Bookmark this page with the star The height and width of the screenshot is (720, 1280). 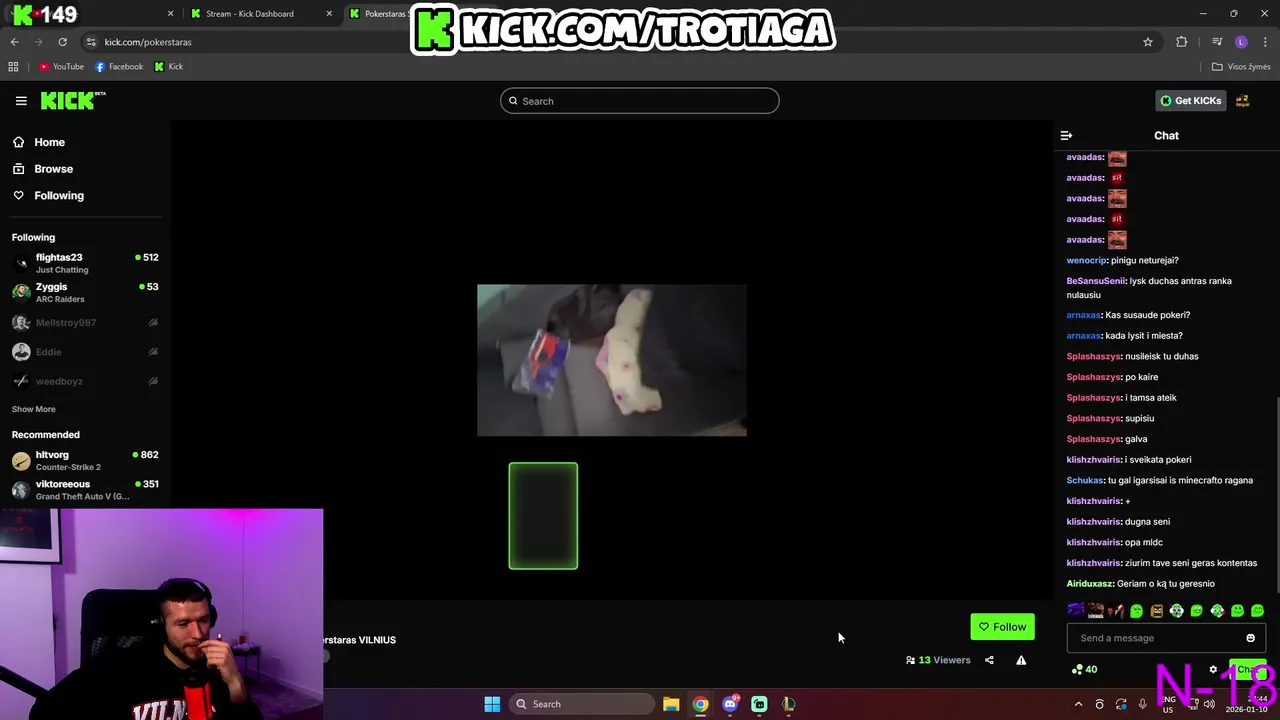[x=1148, y=42]
